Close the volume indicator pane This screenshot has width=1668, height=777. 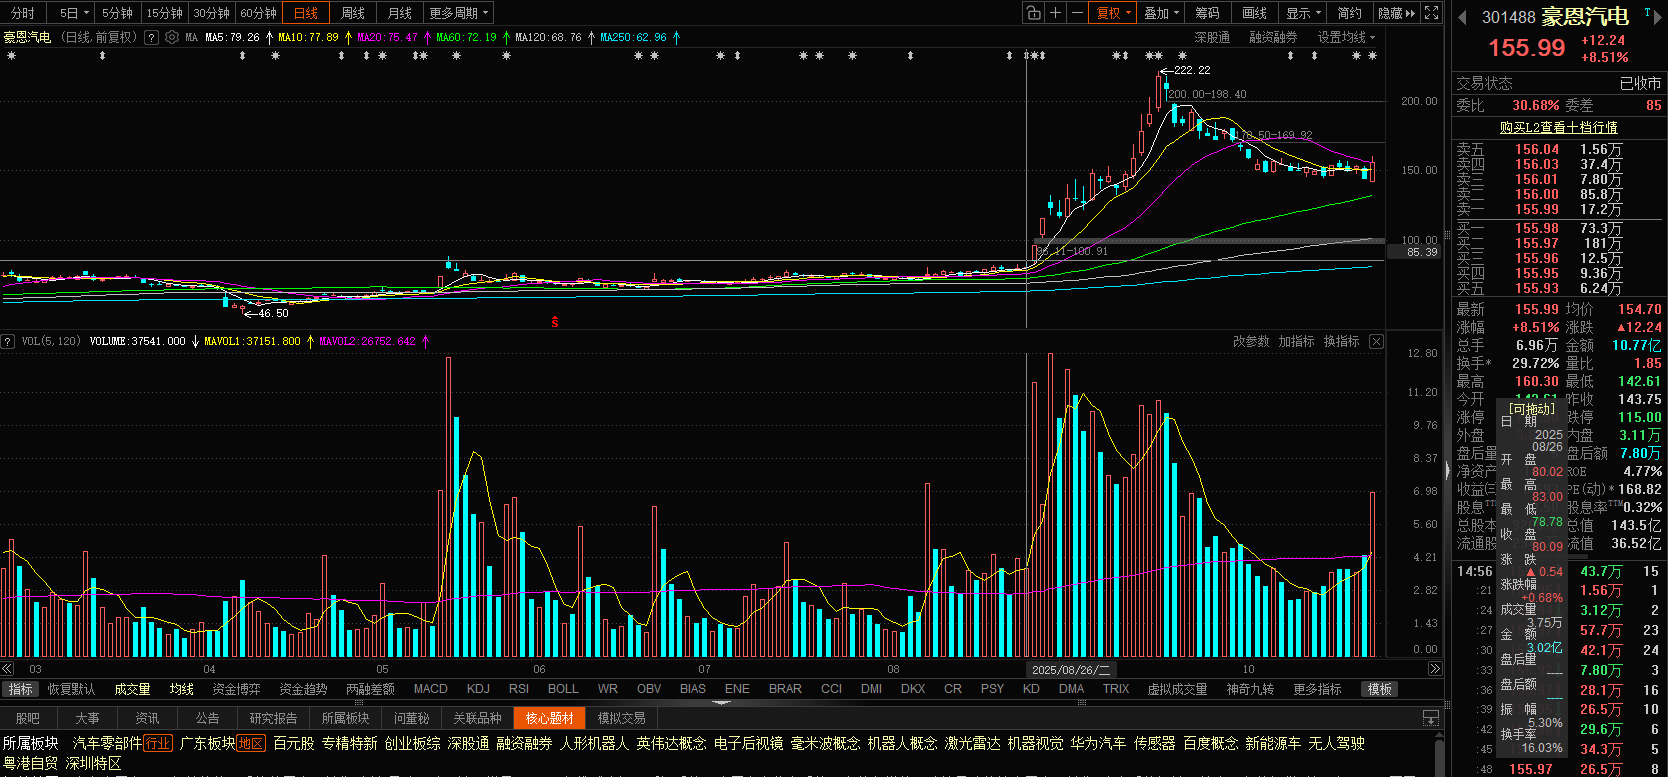tap(1376, 341)
